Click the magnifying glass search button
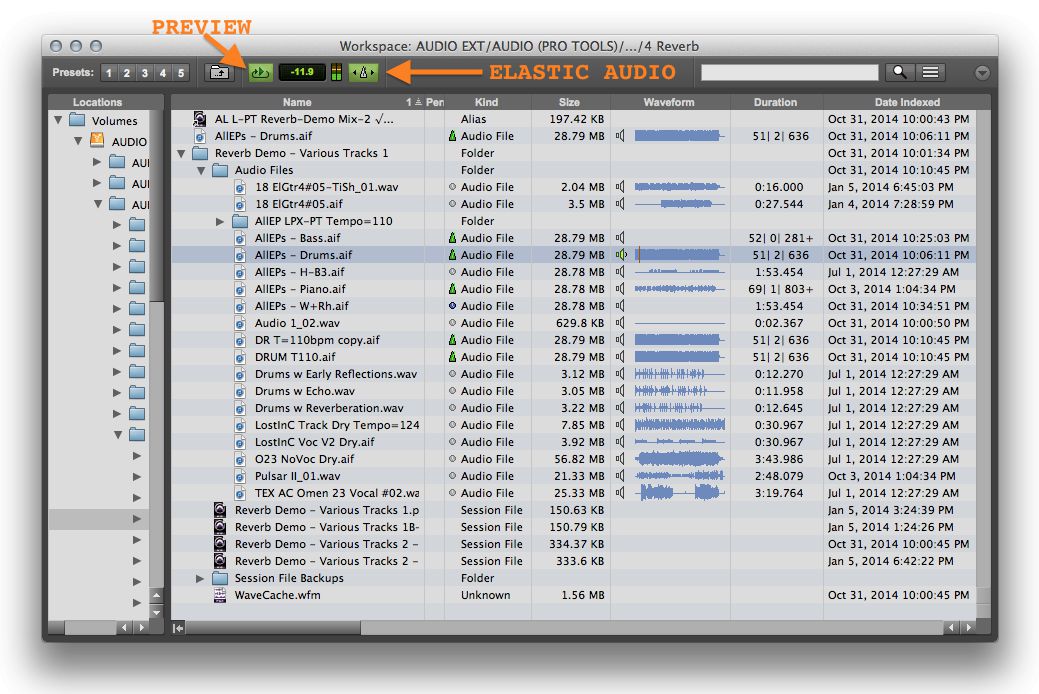Viewport: 1039px width, 694px height. pos(899,72)
